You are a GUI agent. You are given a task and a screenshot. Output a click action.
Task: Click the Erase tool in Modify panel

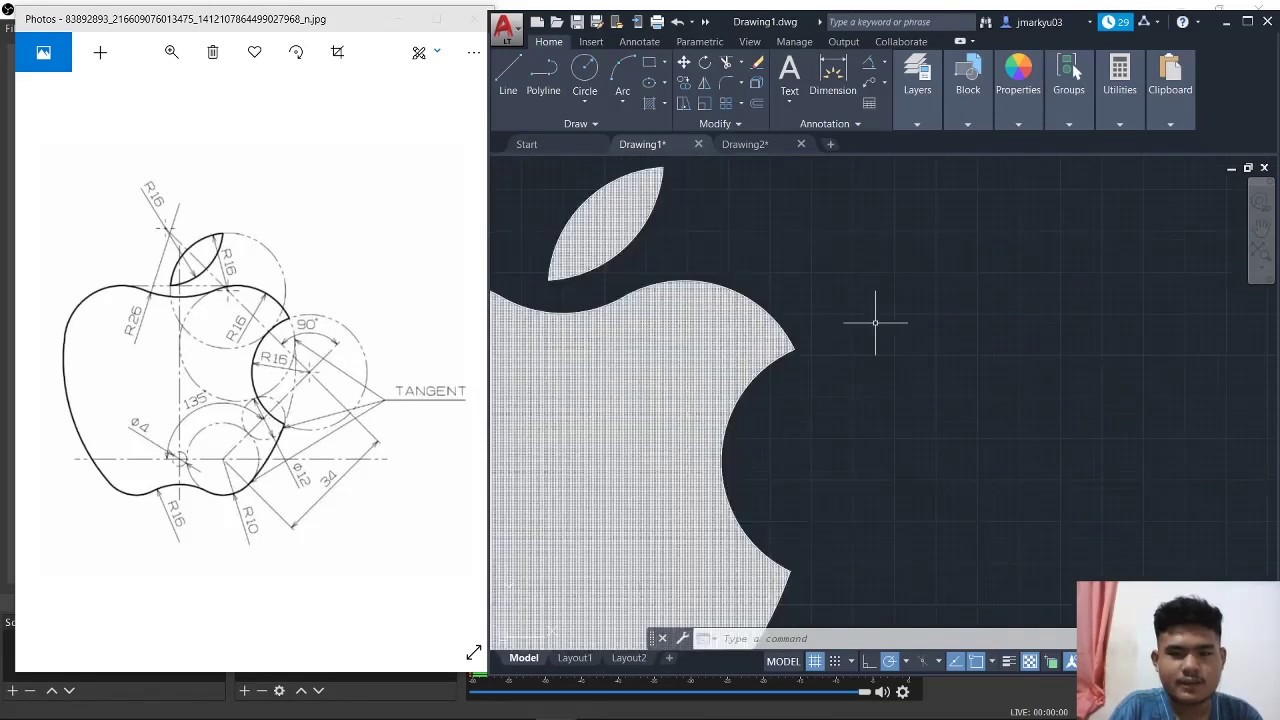click(757, 62)
